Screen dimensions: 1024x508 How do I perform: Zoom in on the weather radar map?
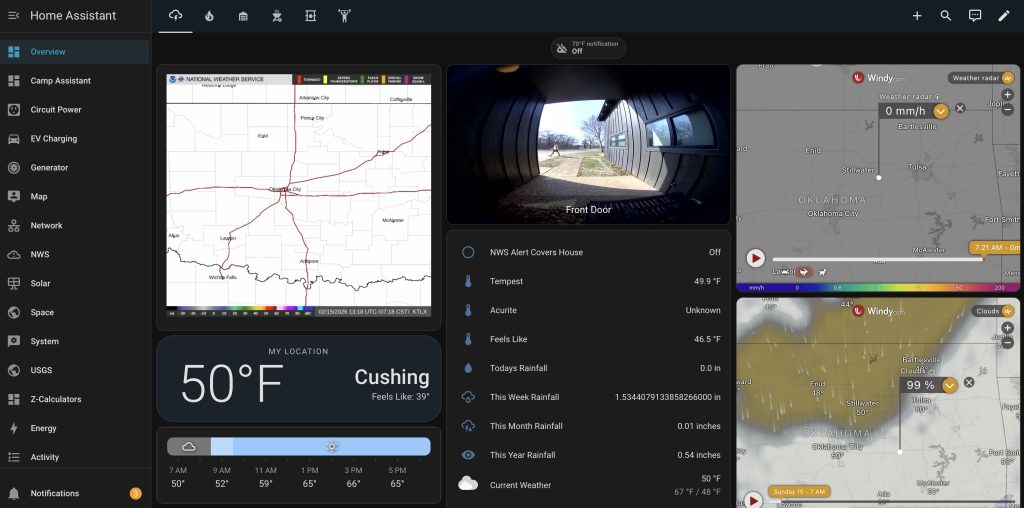pos(1007,94)
